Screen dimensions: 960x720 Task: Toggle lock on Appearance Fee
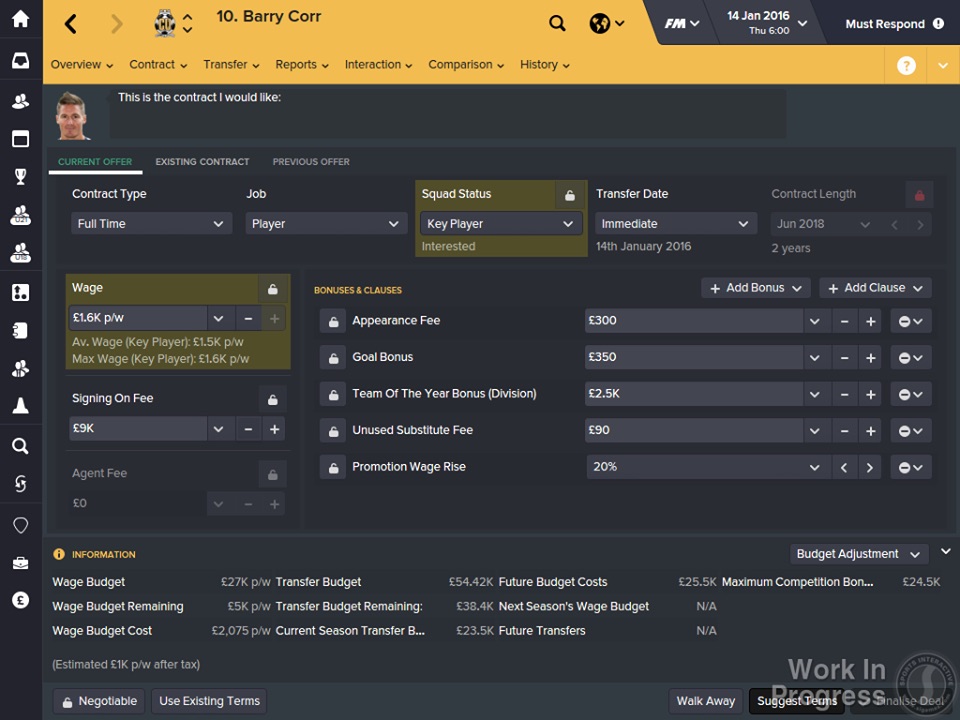point(332,322)
